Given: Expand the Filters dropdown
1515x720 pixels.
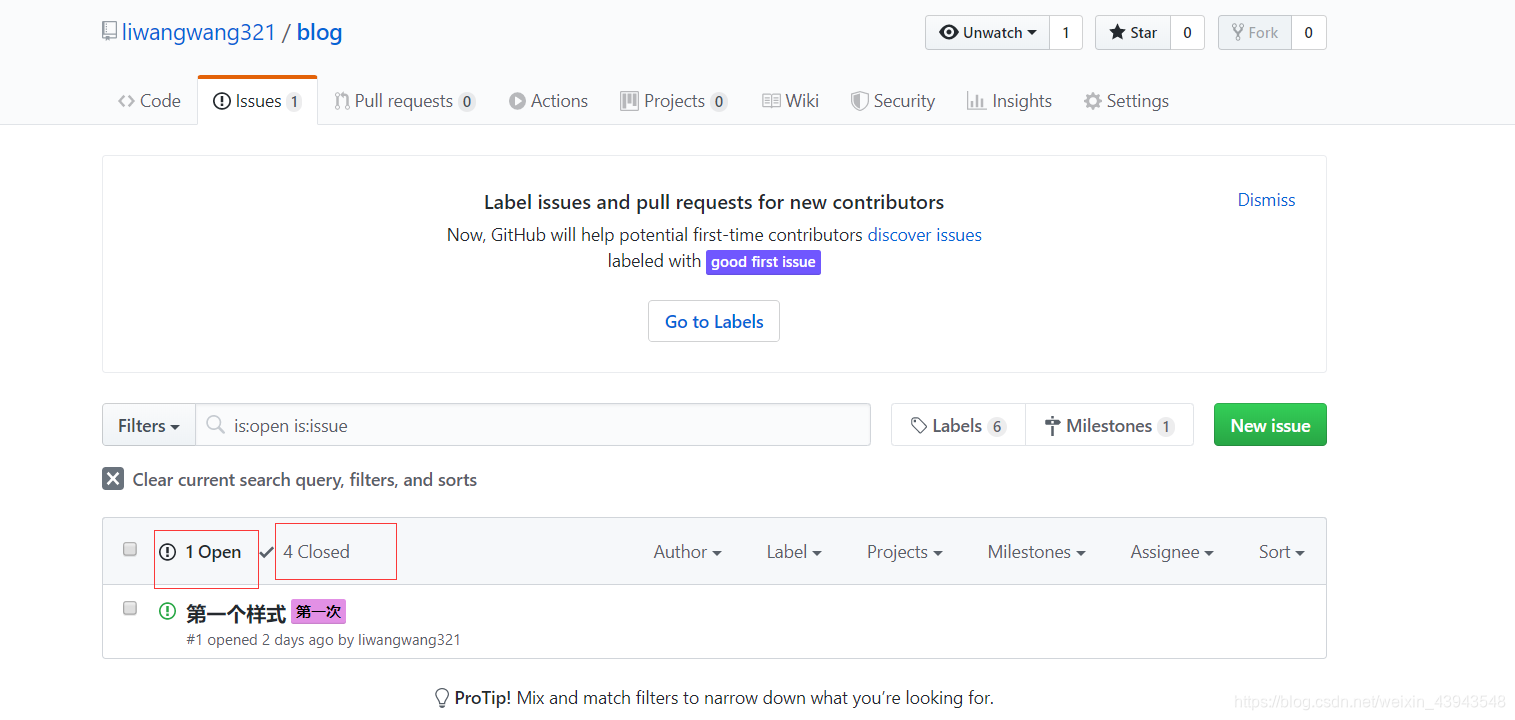Looking at the screenshot, I should (149, 425).
